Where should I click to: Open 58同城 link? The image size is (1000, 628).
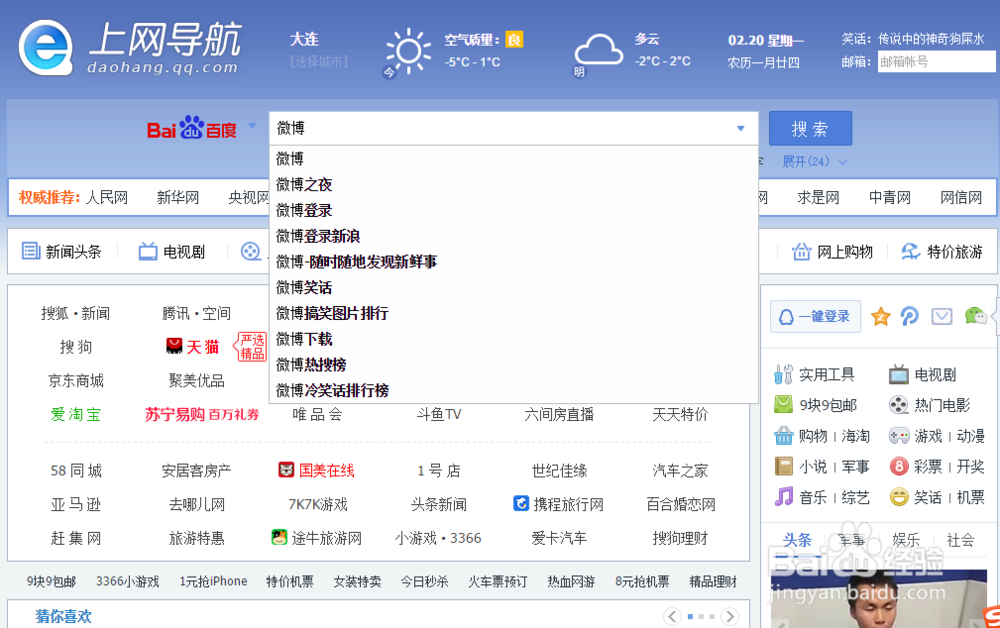[76, 471]
